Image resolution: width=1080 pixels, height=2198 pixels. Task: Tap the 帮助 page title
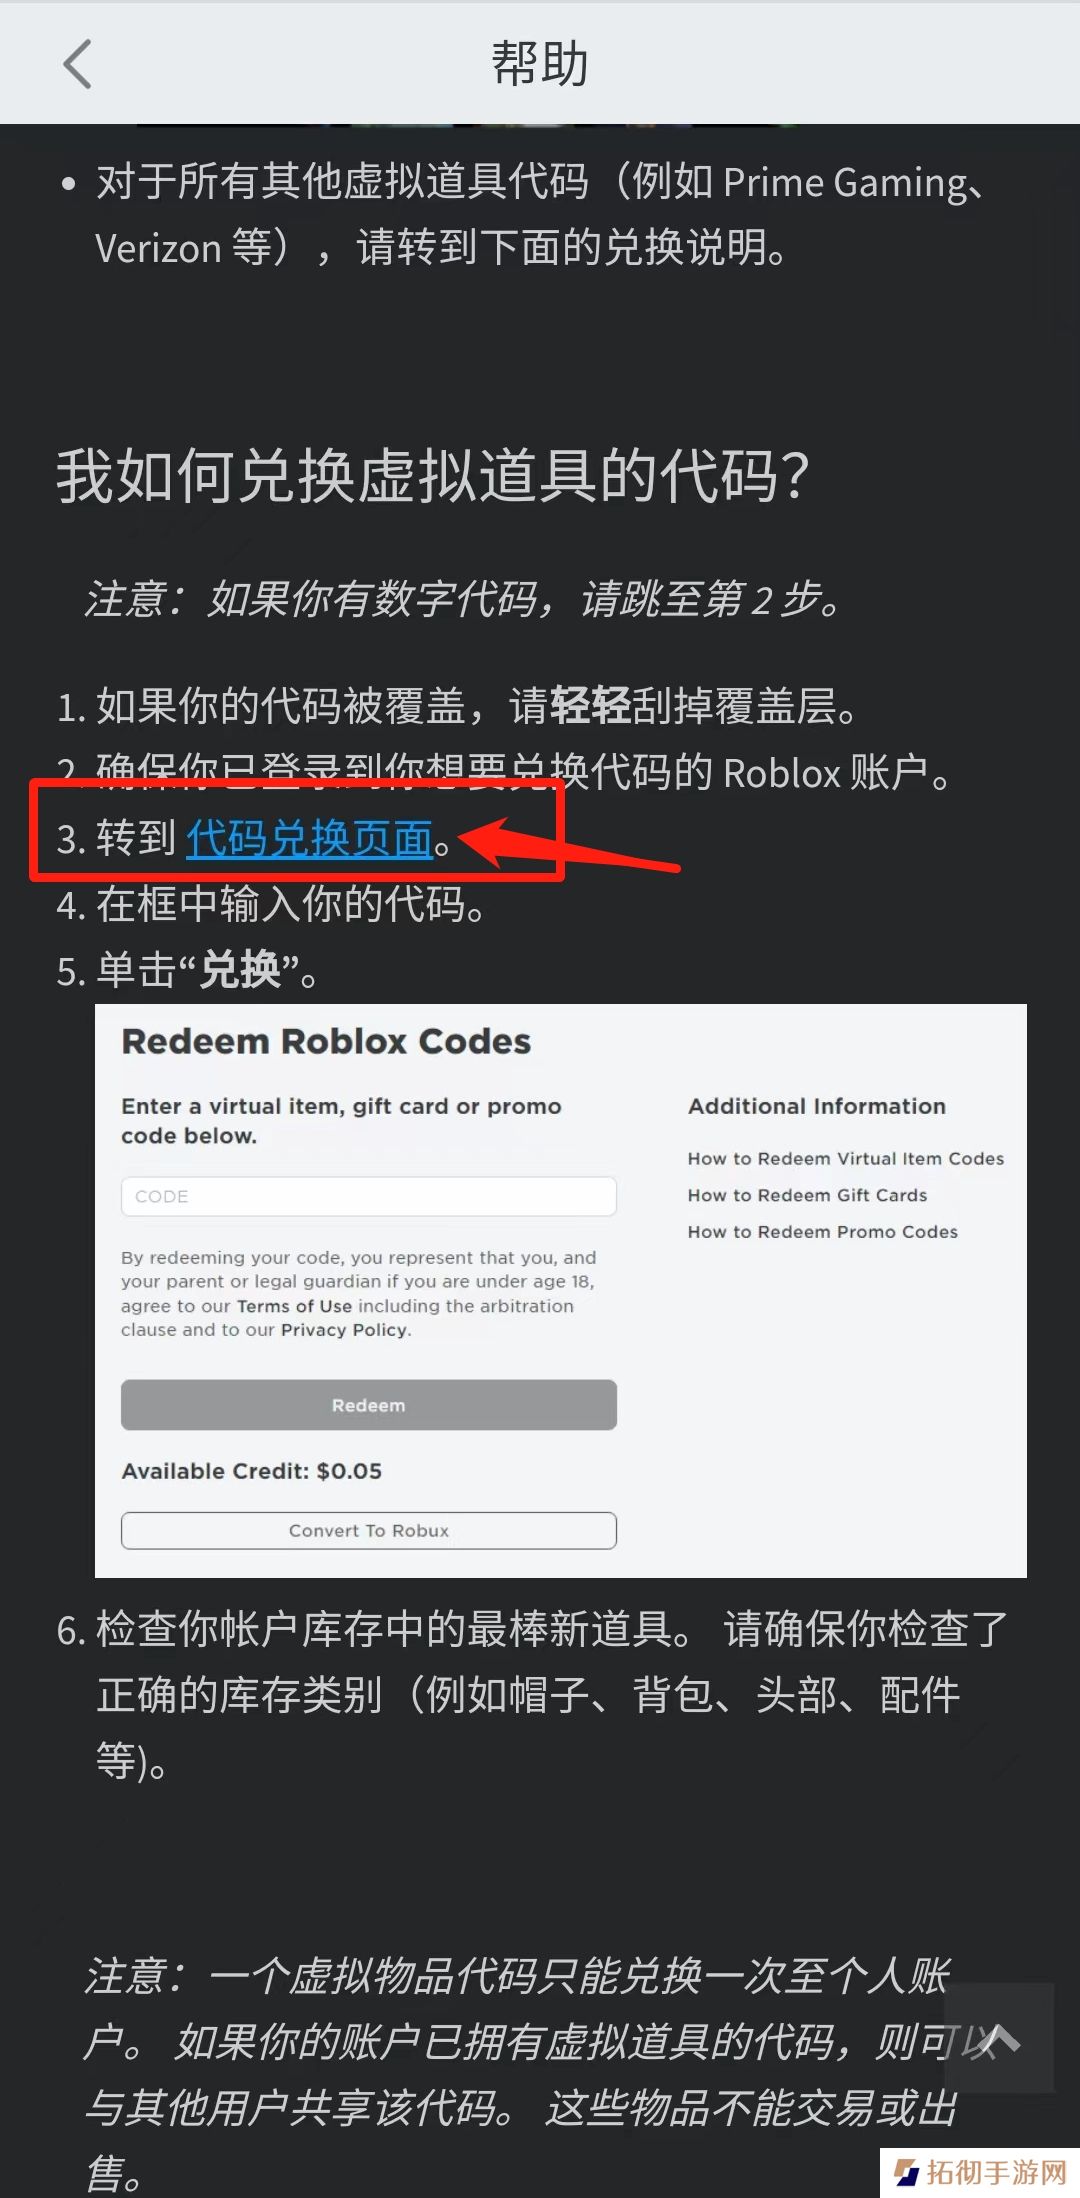pyautogui.click(x=540, y=64)
